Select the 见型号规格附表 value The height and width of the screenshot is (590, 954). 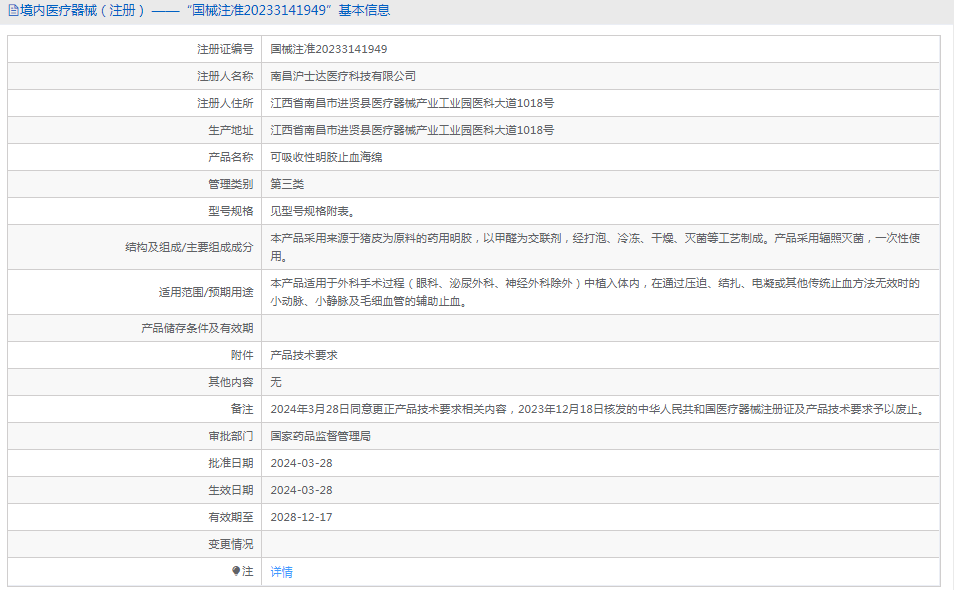(313, 211)
